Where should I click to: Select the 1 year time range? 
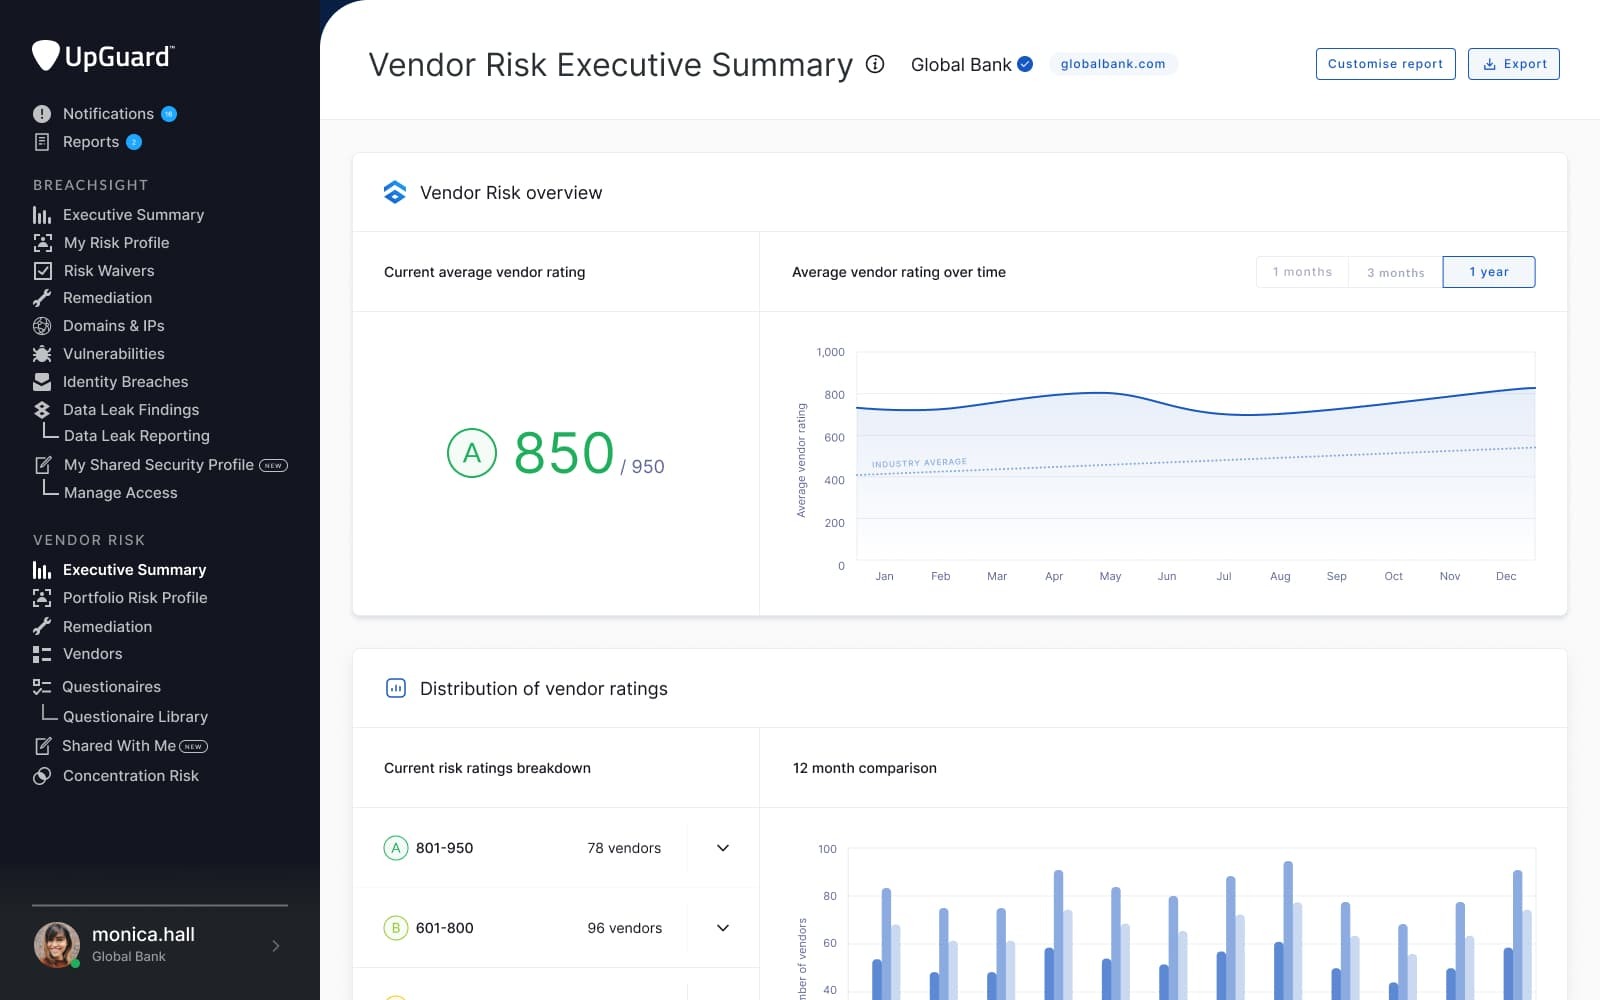click(1488, 272)
